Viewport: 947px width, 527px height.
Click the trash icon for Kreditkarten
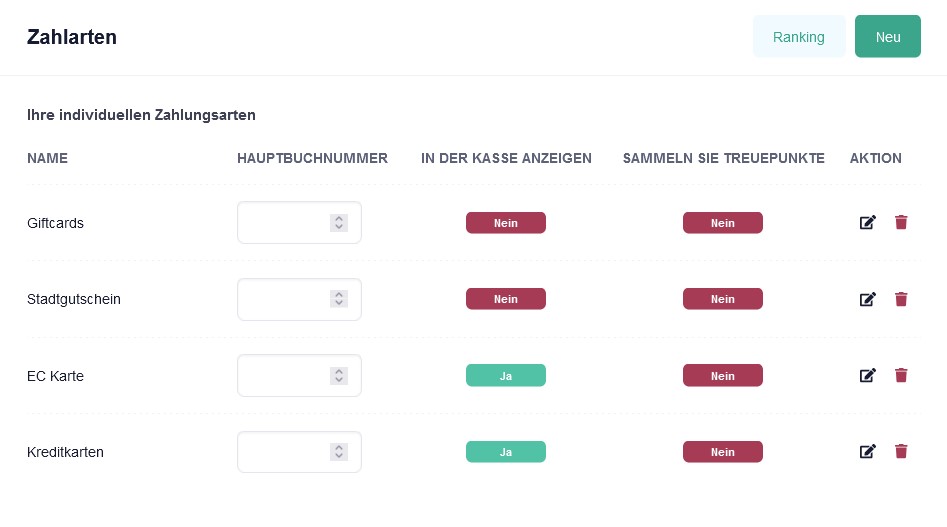click(901, 452)
